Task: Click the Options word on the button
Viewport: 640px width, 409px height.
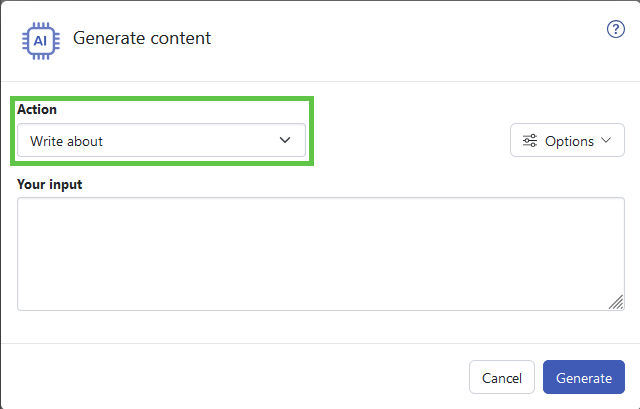Action: (x=569, y=141)
